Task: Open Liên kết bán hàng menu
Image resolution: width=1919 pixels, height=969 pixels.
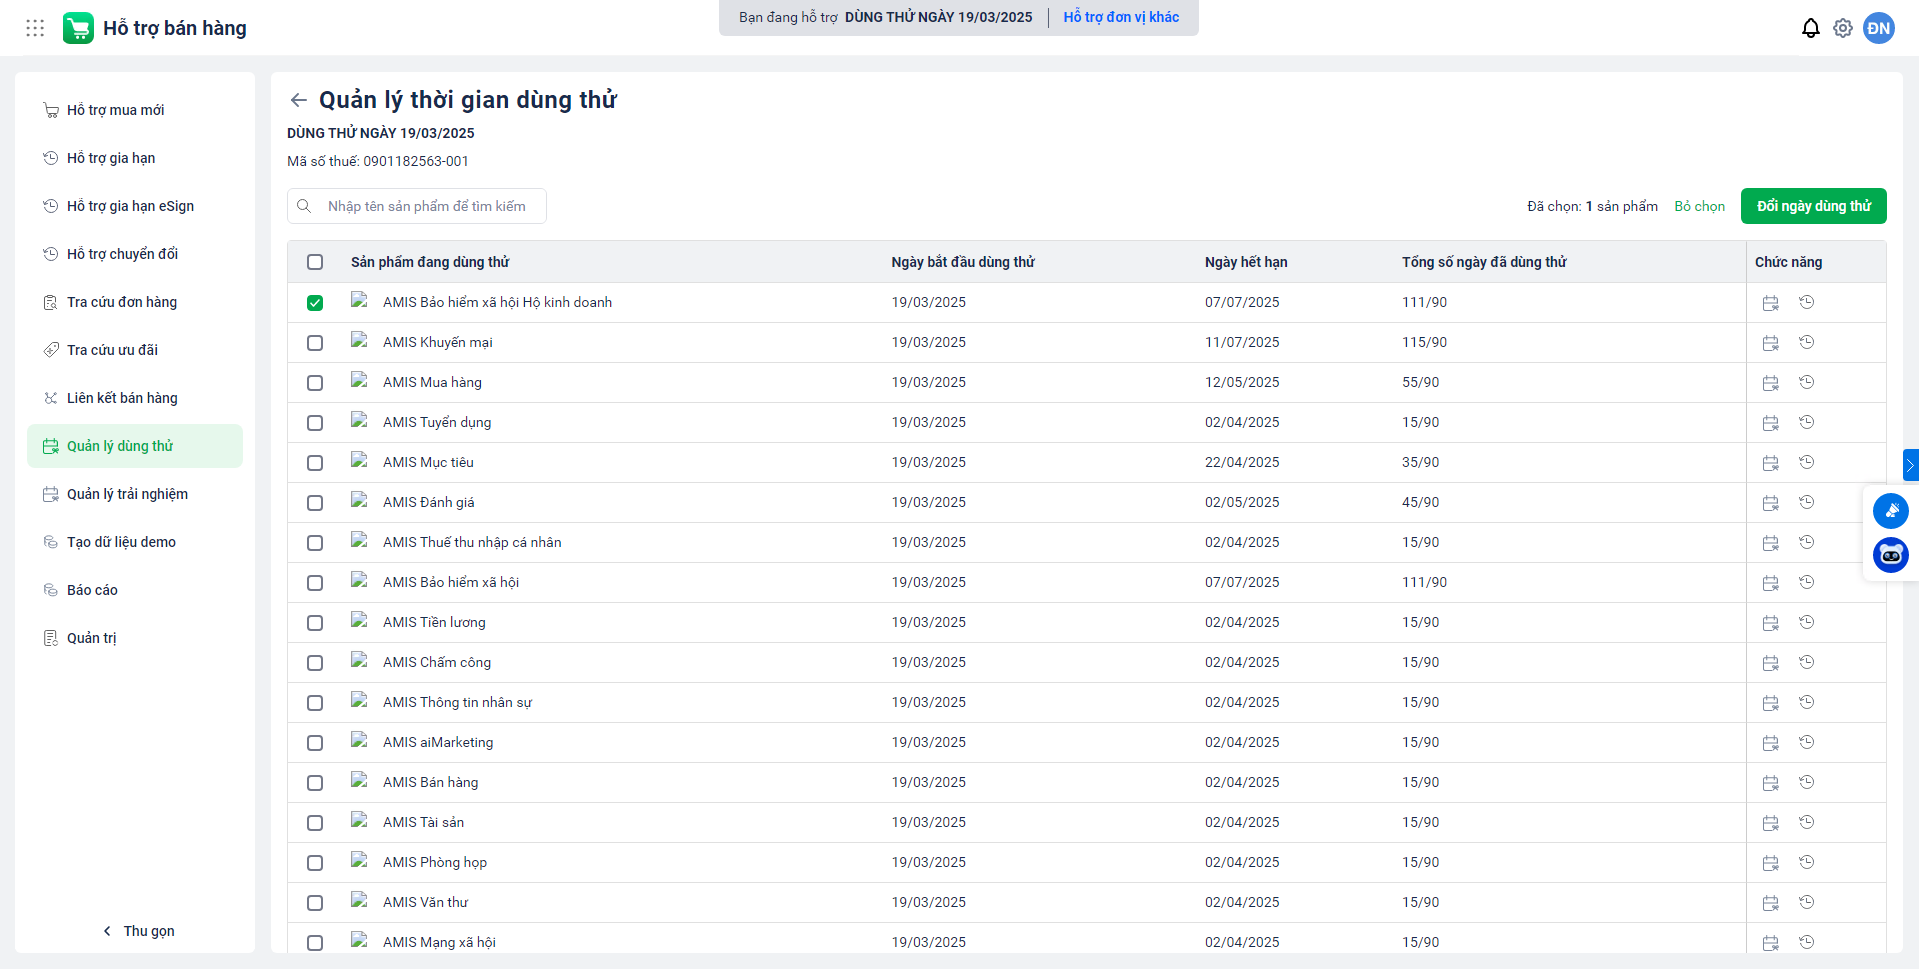Action: 135,398
